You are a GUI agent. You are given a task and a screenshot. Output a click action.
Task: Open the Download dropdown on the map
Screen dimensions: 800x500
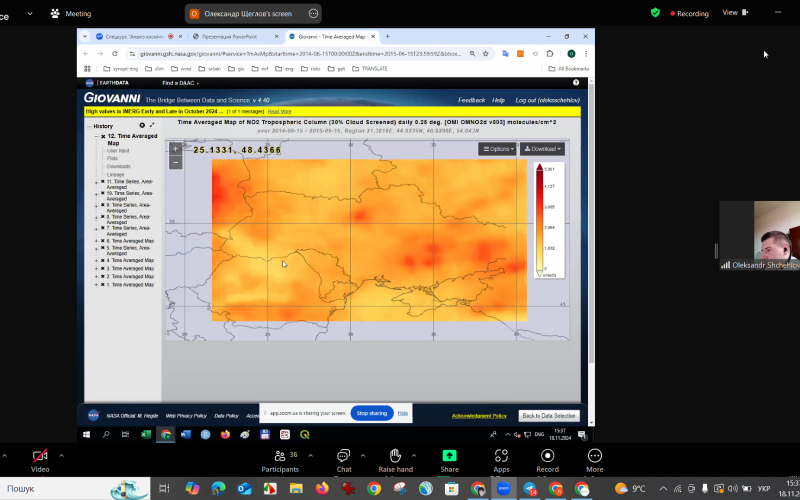point(542,149)
